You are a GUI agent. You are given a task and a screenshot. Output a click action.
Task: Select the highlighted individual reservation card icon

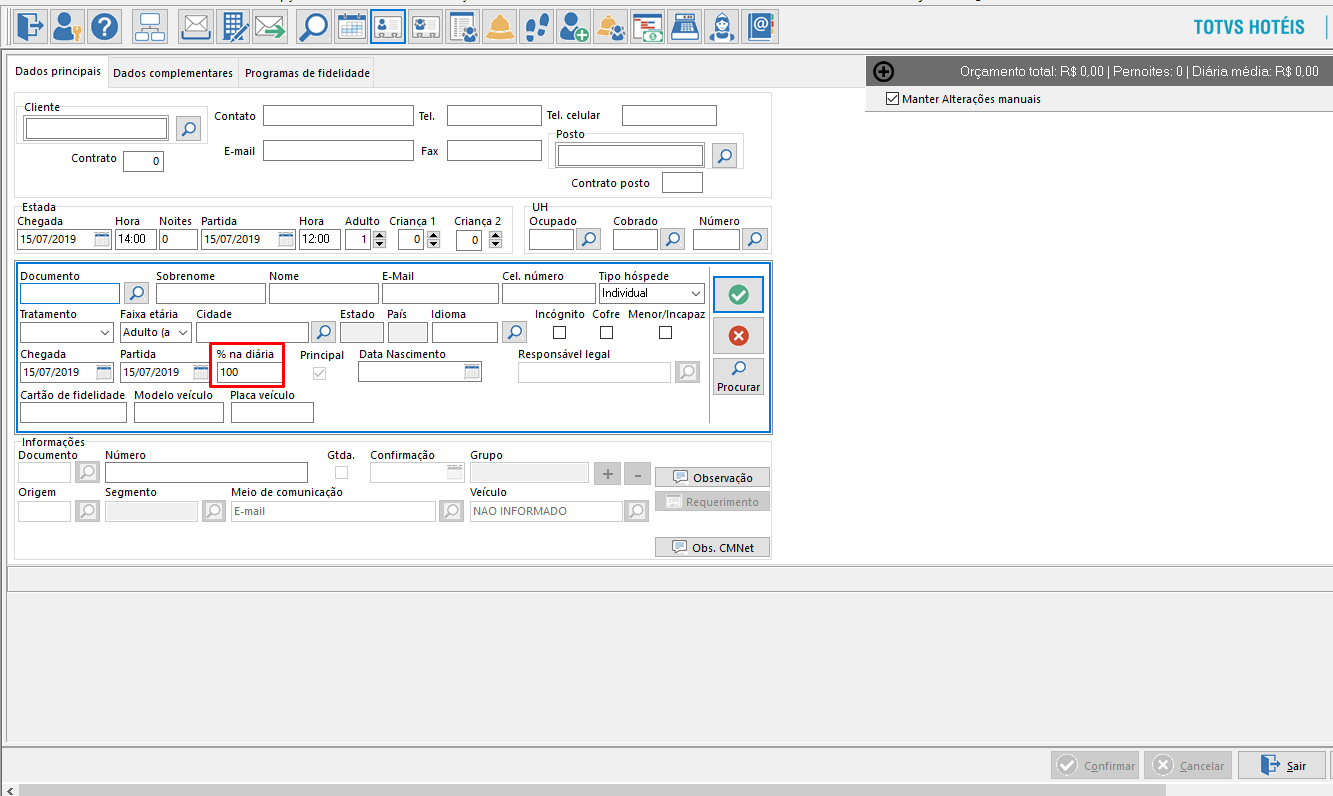point(388,26)
